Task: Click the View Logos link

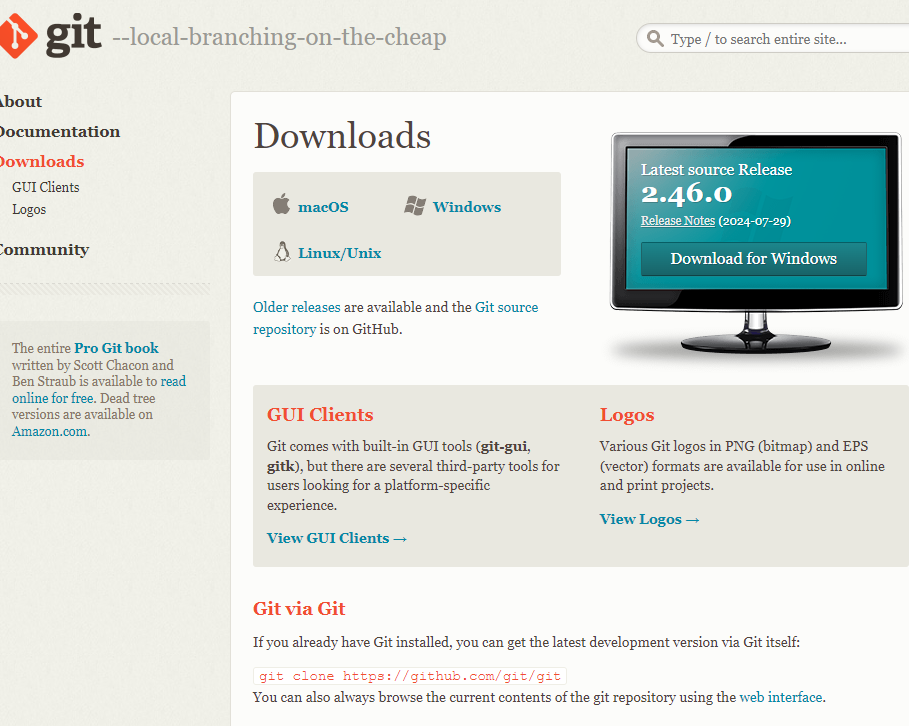Action: pyautogui.click(x=649, y=519)
